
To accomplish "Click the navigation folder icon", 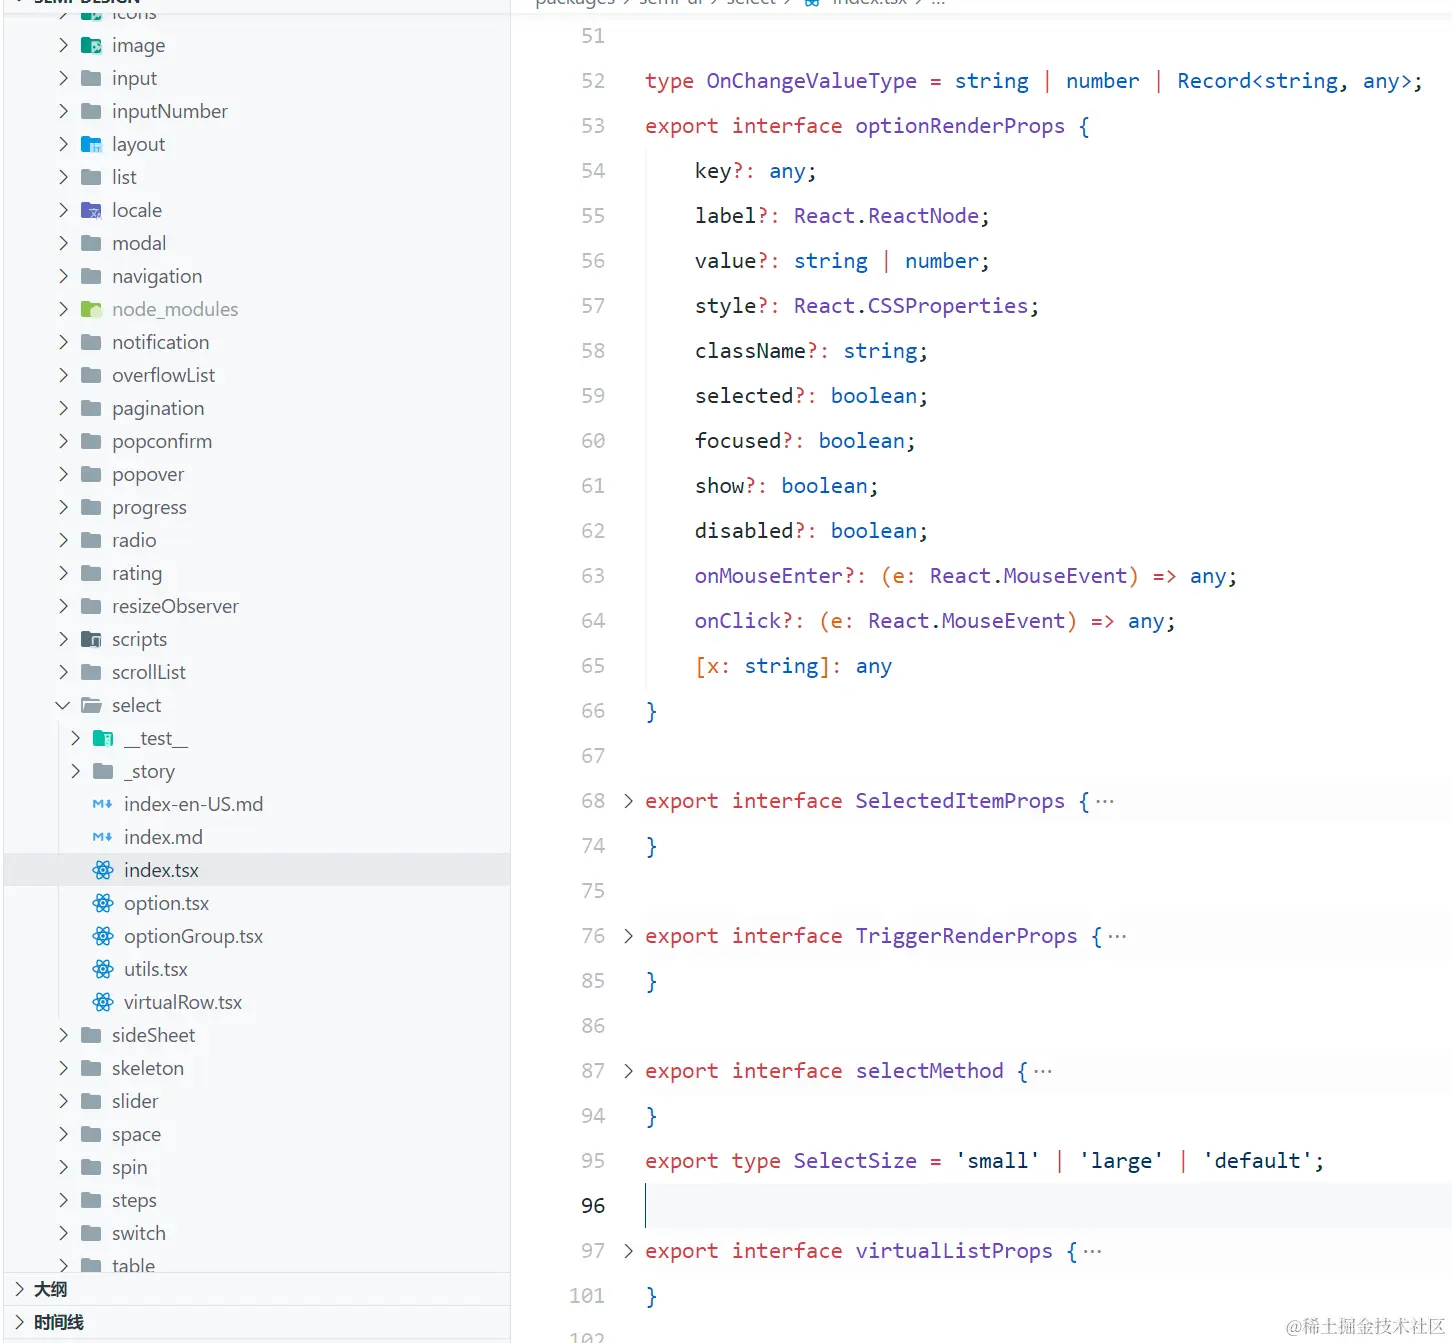I will point(91,276).
